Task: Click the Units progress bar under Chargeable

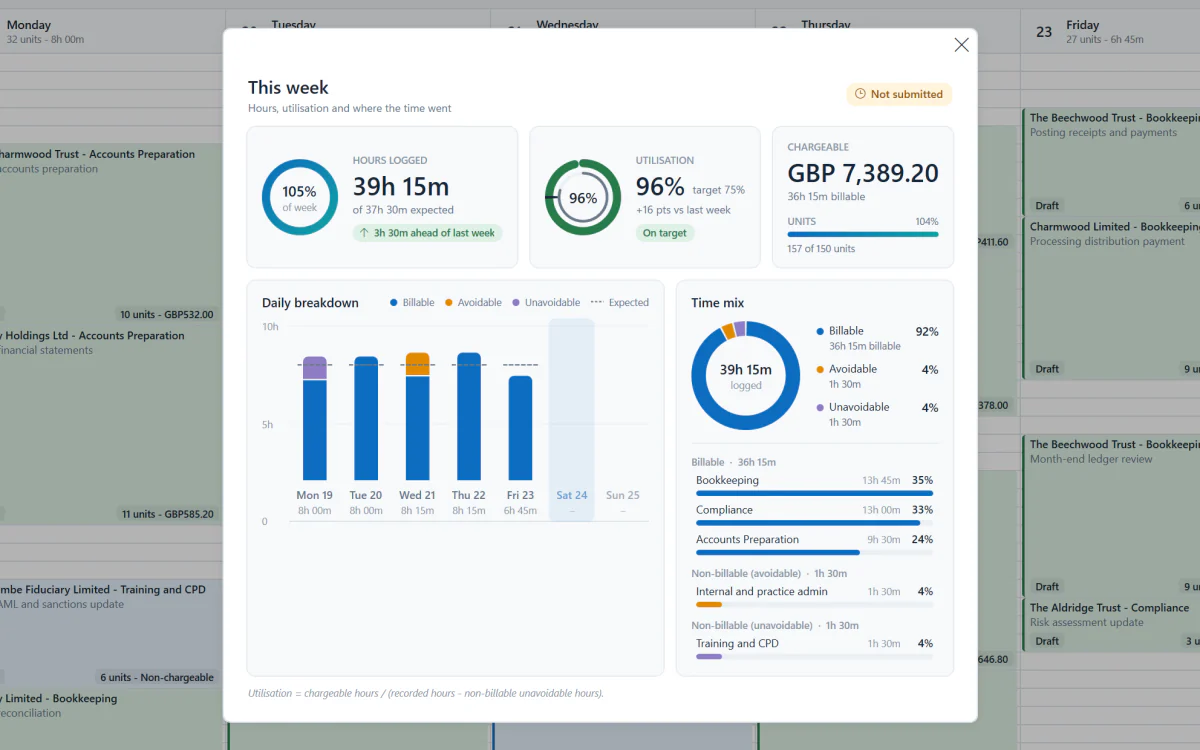Action: pyautogui.click(x=863, y=234)
